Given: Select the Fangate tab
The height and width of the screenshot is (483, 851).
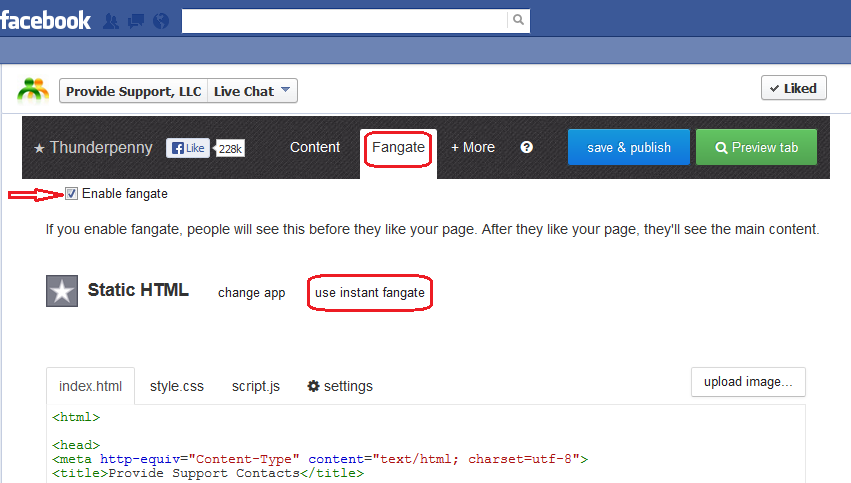Looking at the screenshot, I should (x=398, y=148).
